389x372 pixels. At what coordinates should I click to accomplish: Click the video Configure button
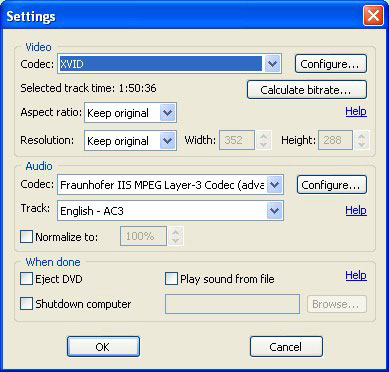(331, 64)
